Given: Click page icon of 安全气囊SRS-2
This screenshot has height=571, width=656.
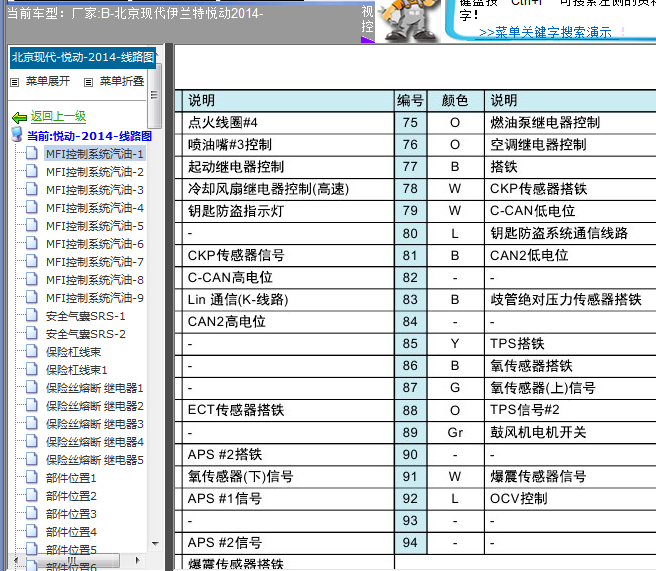Looking at the screenshot, I should pyautogui.click(x=31, y=333).
